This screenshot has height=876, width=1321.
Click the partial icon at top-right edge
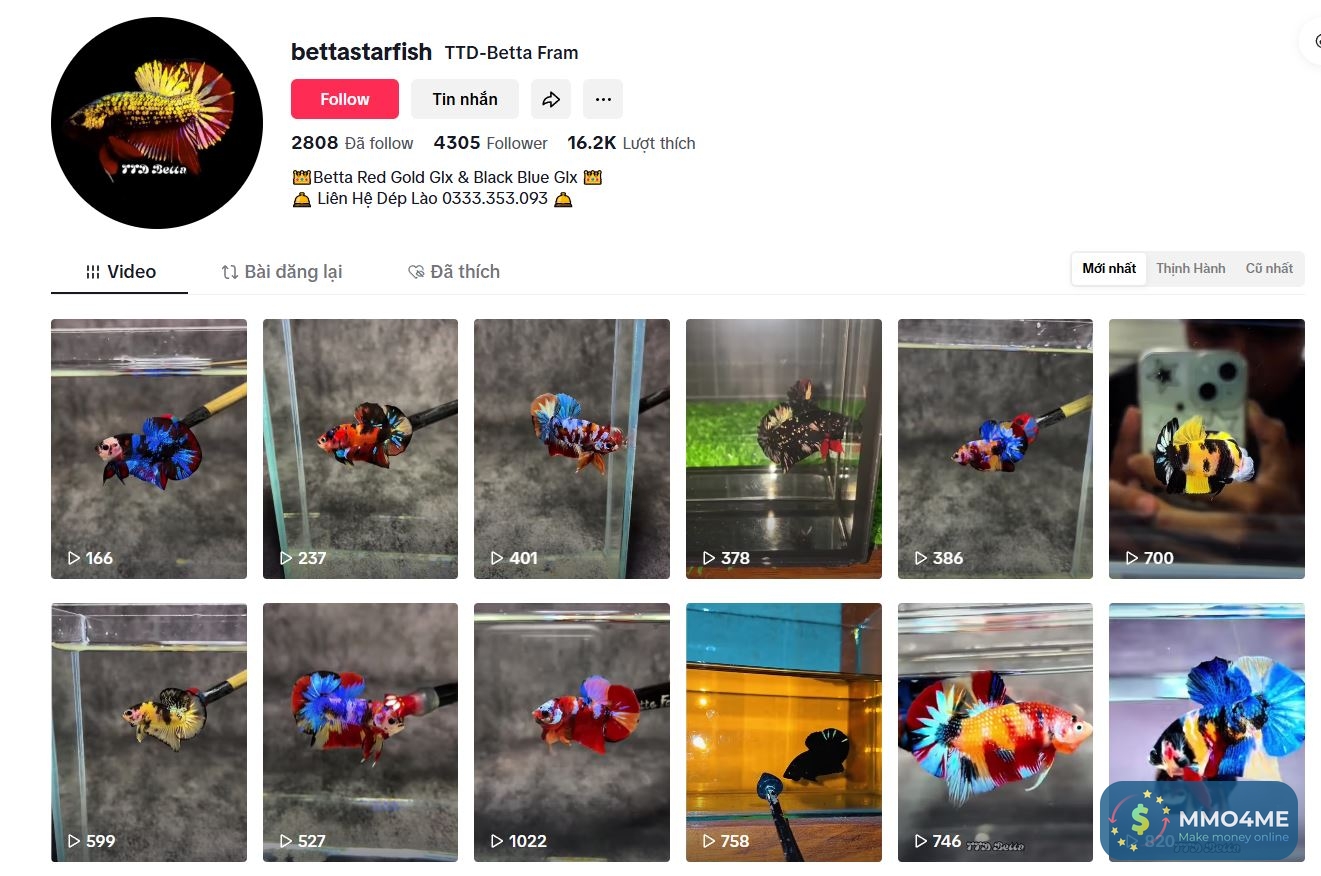coord(1311,40)
